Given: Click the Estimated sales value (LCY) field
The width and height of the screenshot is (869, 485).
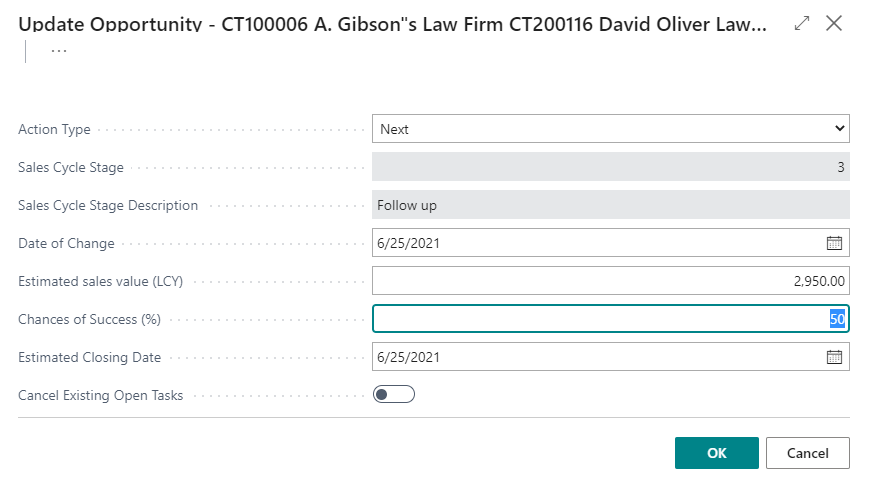Looking at the screenshot, I should pyautogui.click(x=611, y=280).
